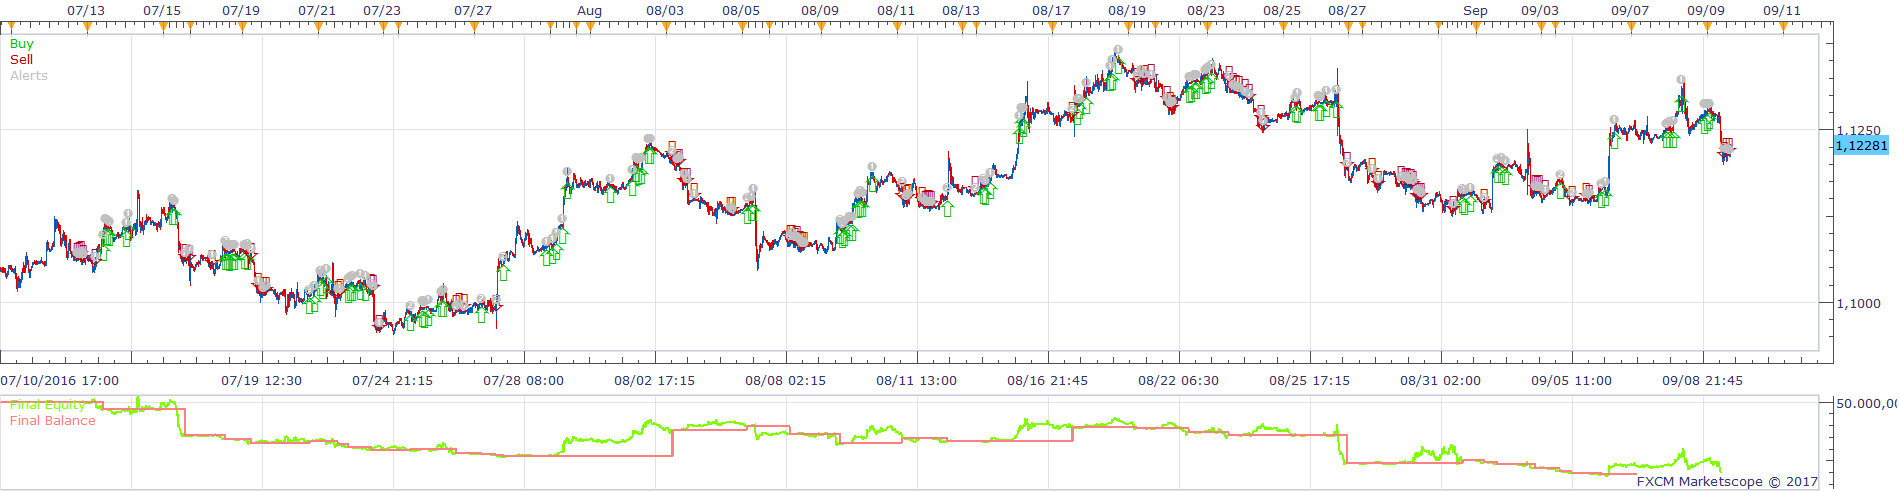This screenshot has height=491, width=1899.
Task: Click the 08/13 date label
Action: point(961,11)
